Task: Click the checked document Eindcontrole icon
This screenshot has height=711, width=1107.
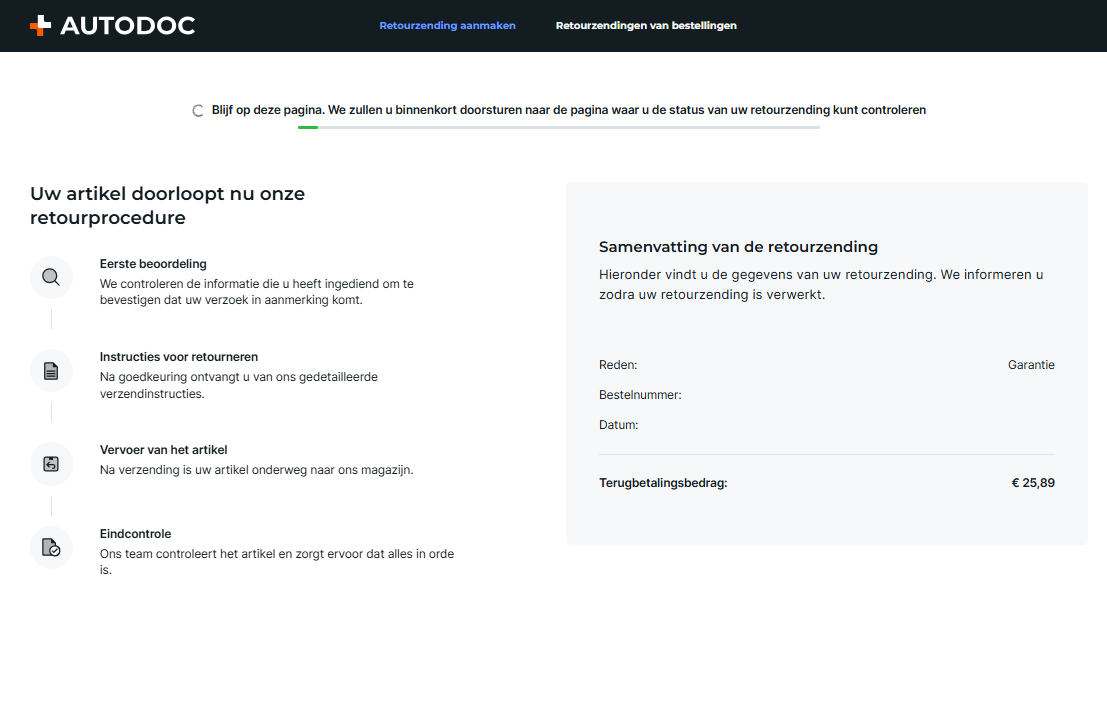Action: (51, 547)
